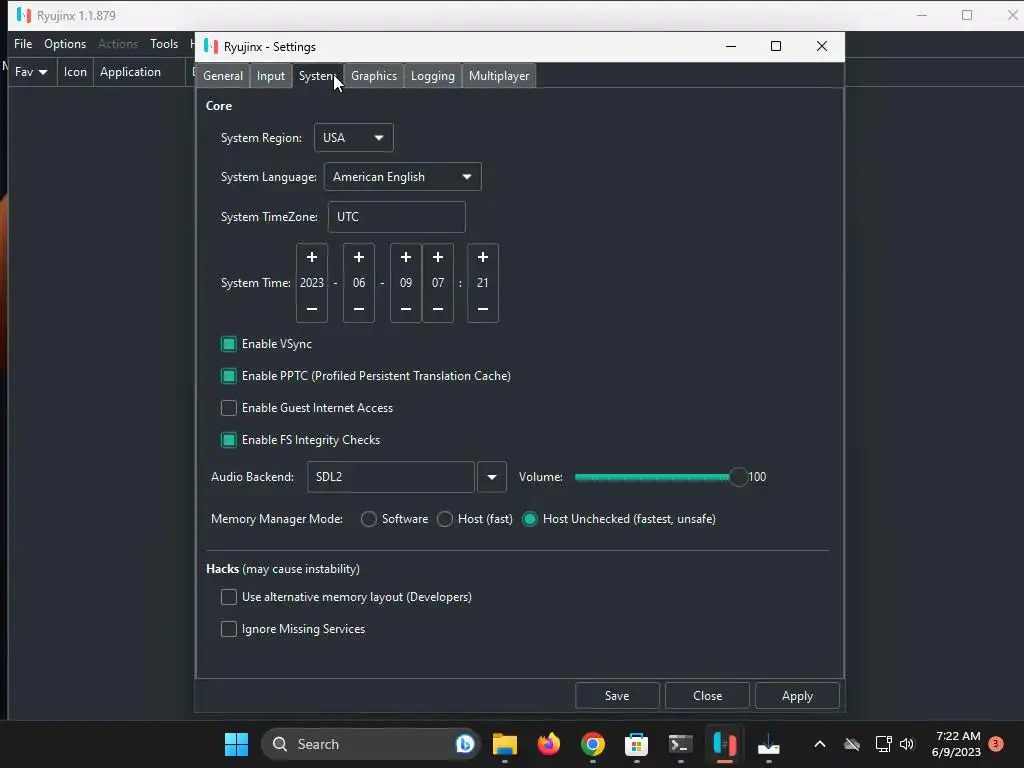Open the Tools menu in Ryujinx
This screenshot has width=1024, height=768.
pos(164,44)
